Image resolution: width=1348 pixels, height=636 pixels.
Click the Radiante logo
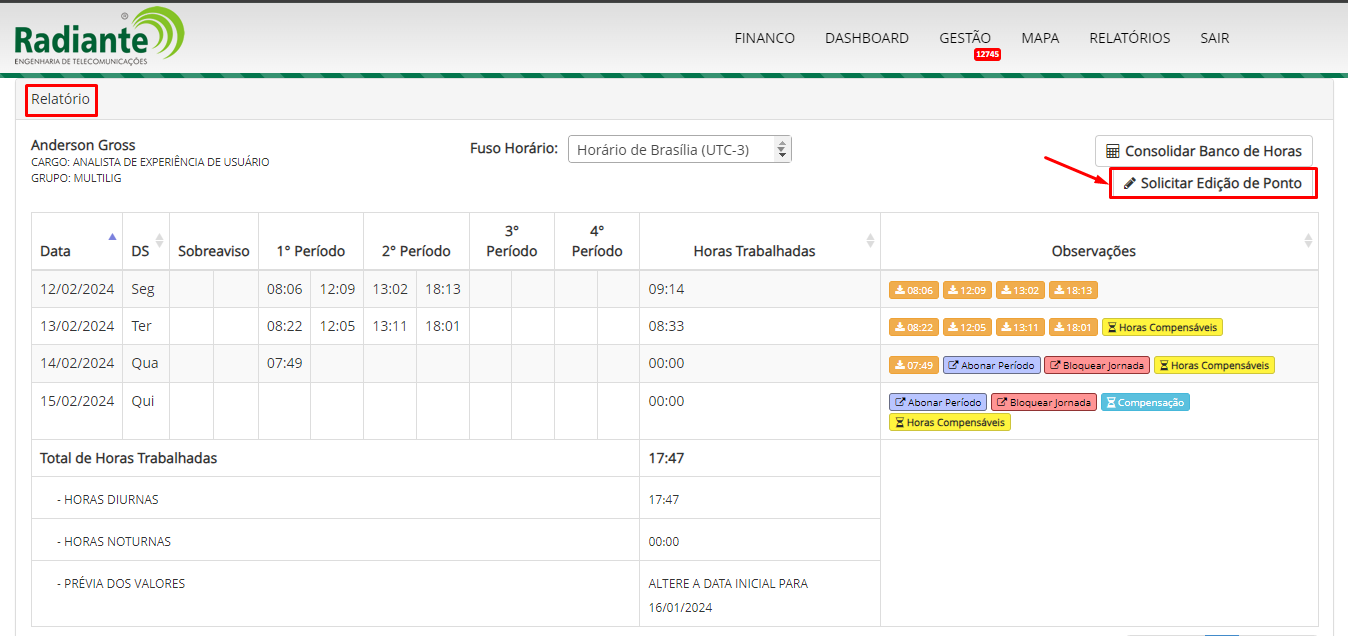pyautogui.click(x=99, y=37)
